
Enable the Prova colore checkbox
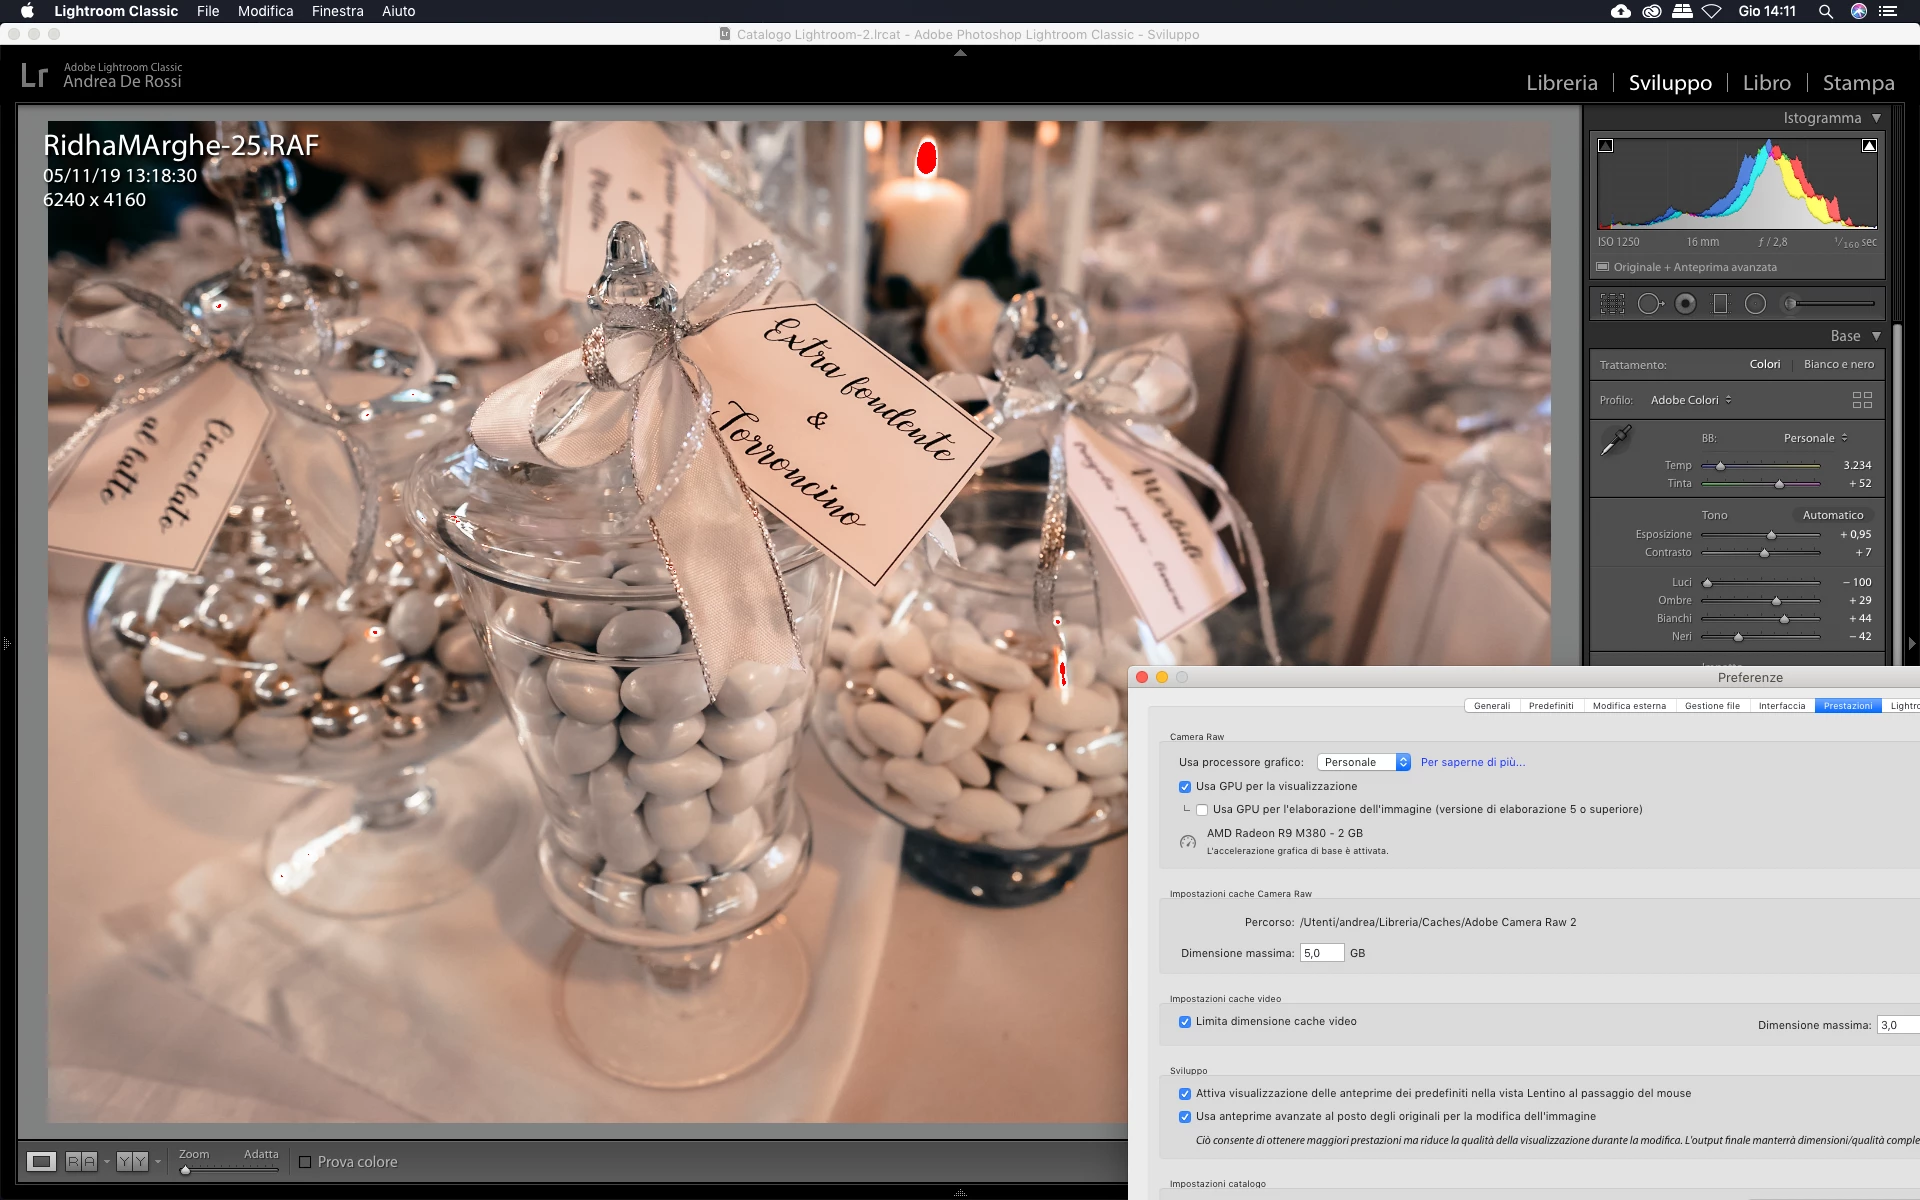(305, 1162)
